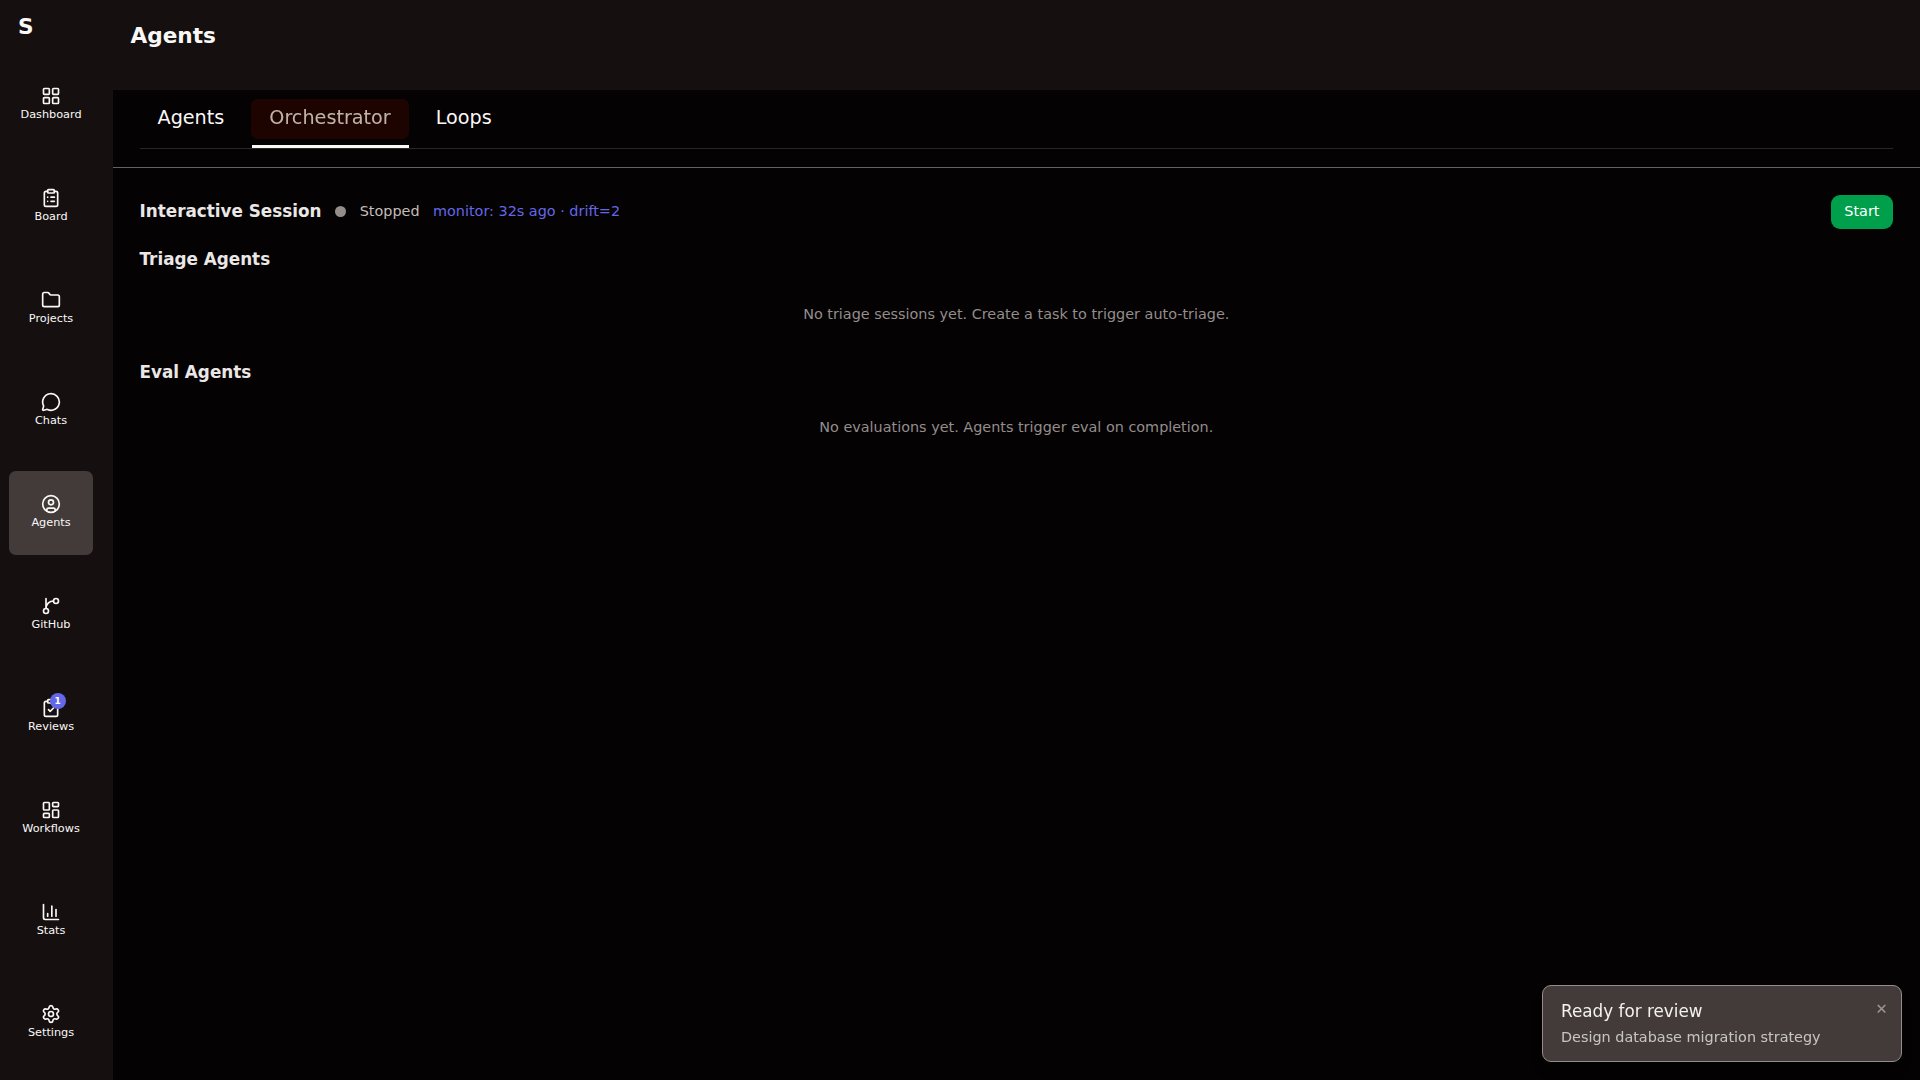Open the Projects panel
1920x1080 pixels.
point(50,307)
